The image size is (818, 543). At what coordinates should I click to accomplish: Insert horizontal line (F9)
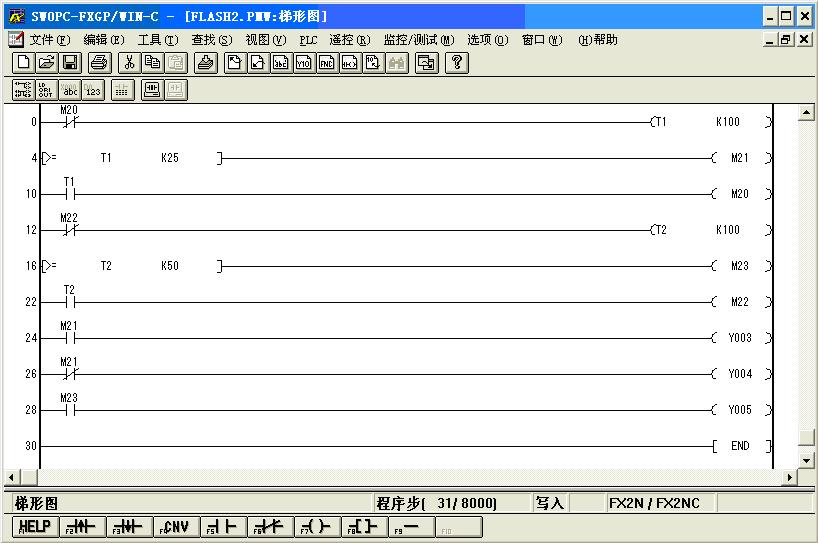pos(411,527)
